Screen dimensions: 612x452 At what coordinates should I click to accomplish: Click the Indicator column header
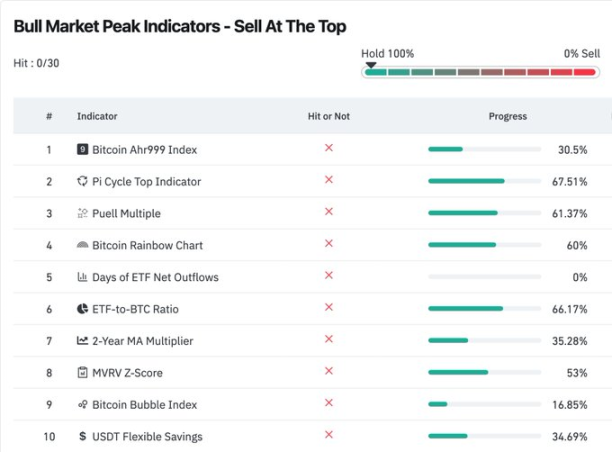click(x=97, y=116)
